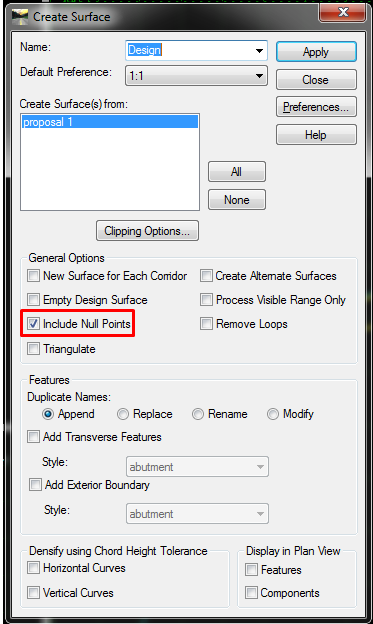373x624 pixels.
Task: Enable Remove Loops option
Action: tap(206, 324)
